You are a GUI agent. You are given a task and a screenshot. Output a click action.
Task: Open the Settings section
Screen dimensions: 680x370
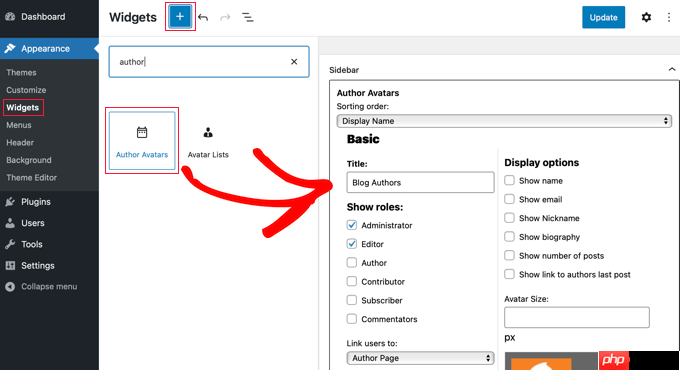point(38,265)
